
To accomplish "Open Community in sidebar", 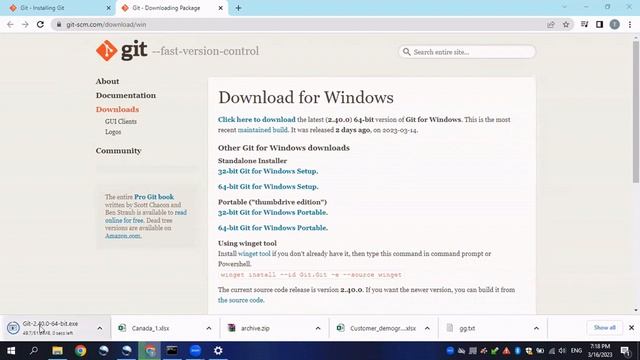I will 118,151.
